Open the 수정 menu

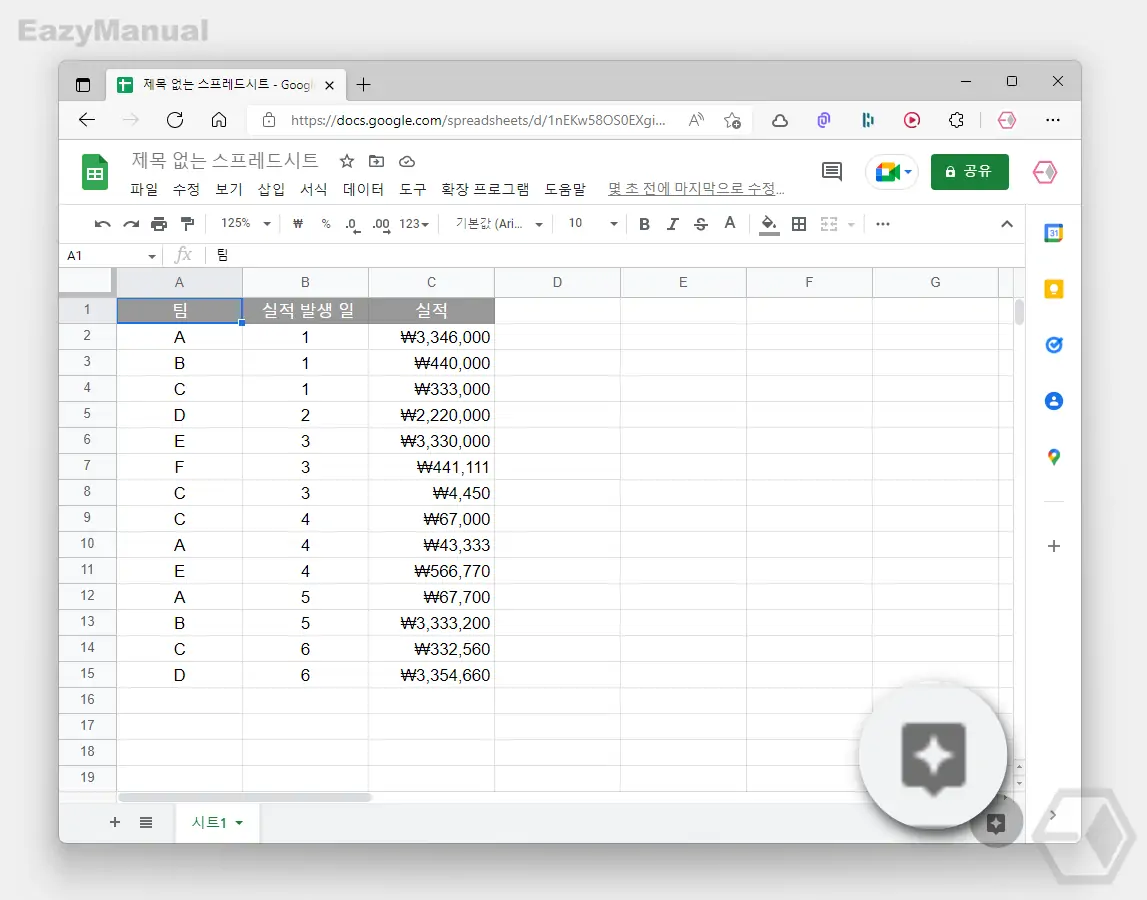tap(186, 190)
